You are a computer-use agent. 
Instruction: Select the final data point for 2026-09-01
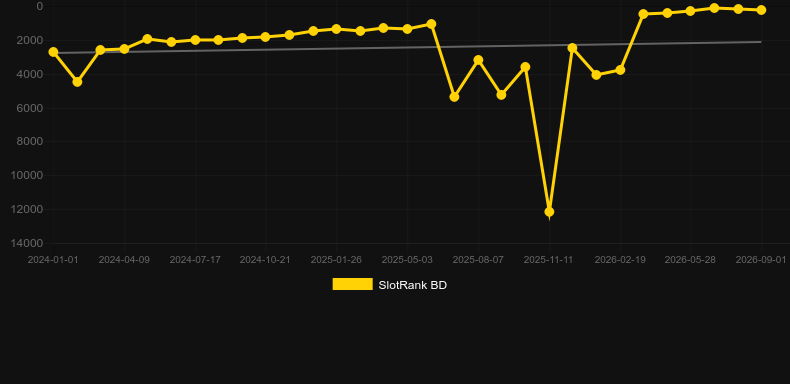(x=761, y=10)
